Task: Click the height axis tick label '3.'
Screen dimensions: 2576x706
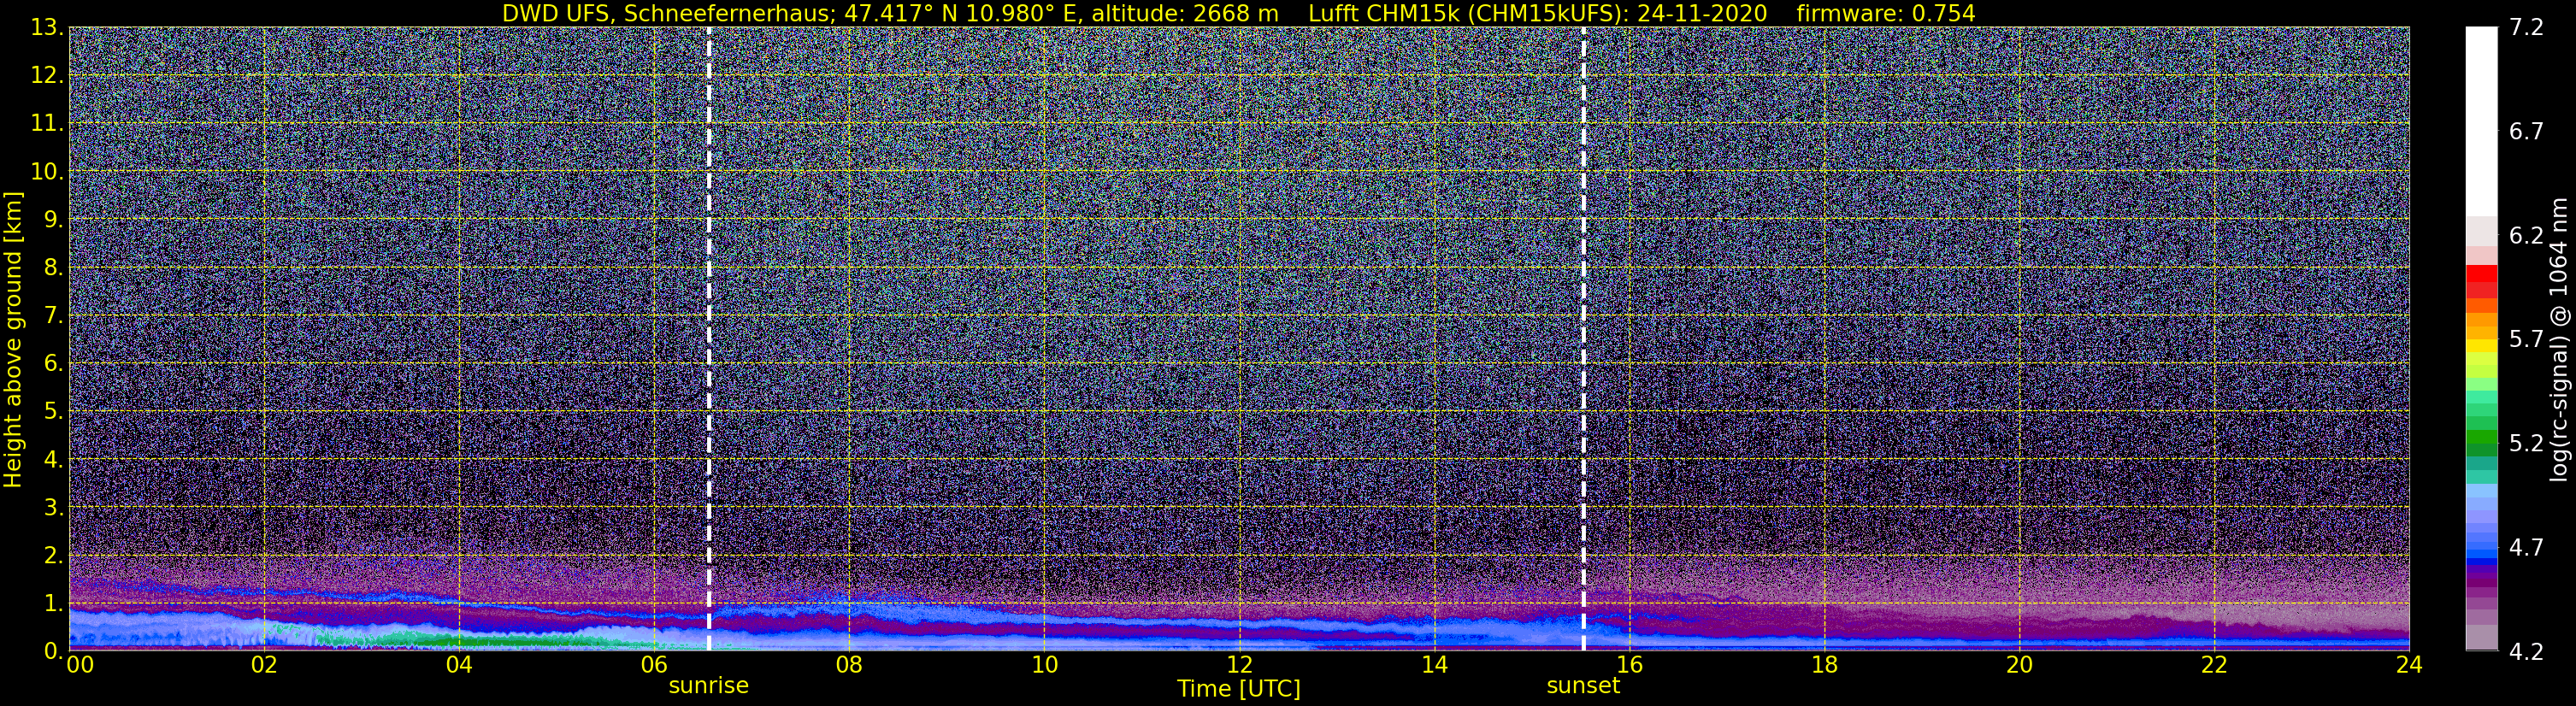Action: (x=53, y=507)
